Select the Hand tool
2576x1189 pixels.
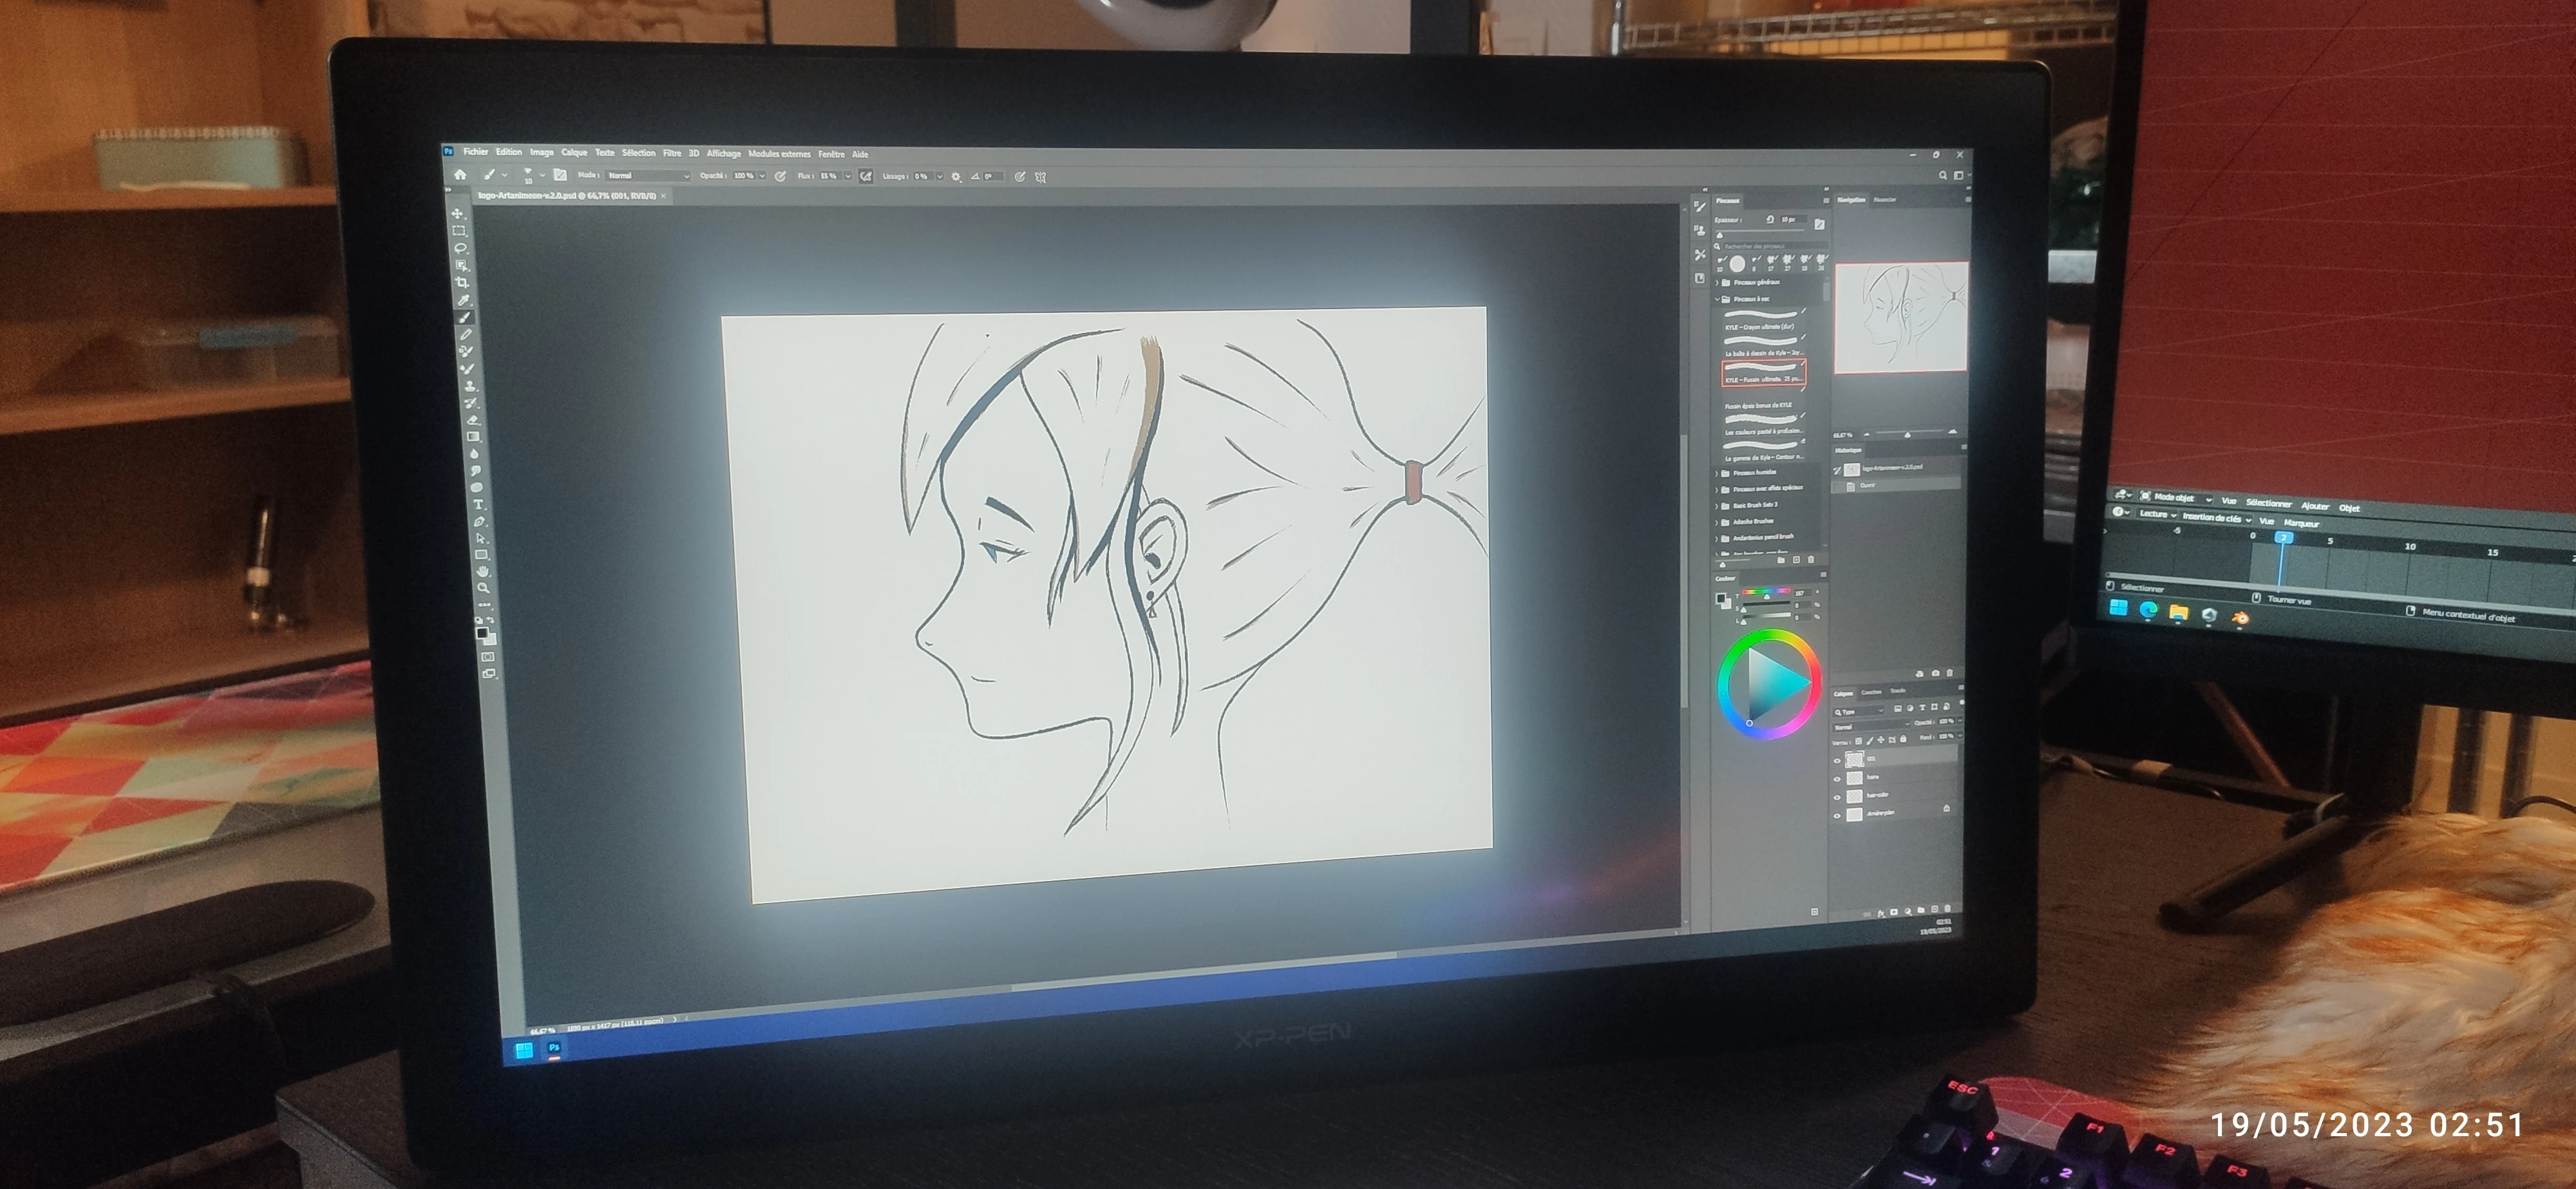[x=482, y=571]
